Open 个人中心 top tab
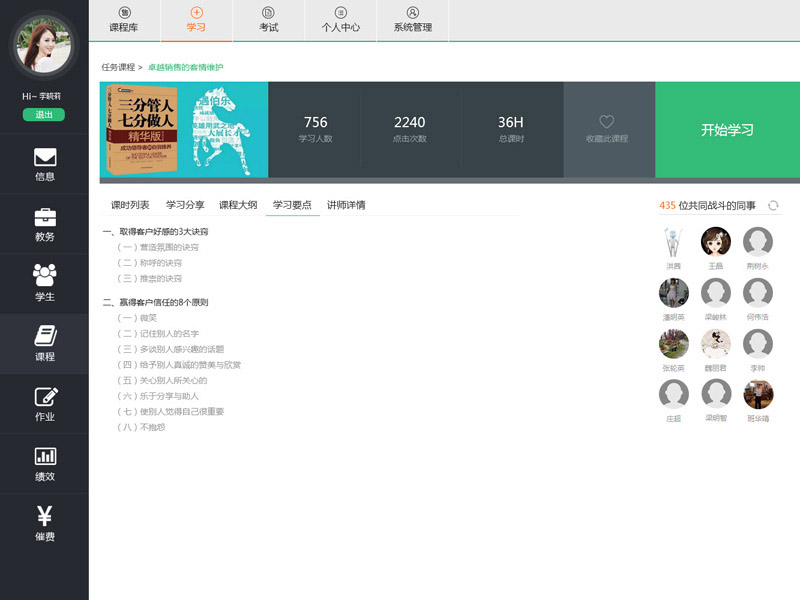Image resolution: width=800 pixels, height=600 pixels. [x=340, y=20]
